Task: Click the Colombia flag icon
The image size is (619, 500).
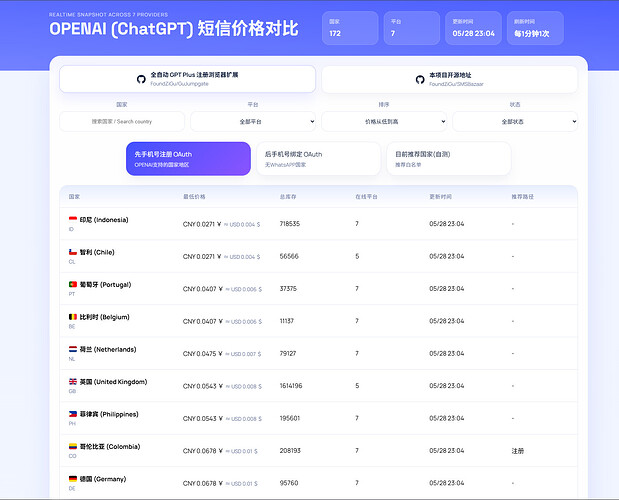Action: click(73, 446)
